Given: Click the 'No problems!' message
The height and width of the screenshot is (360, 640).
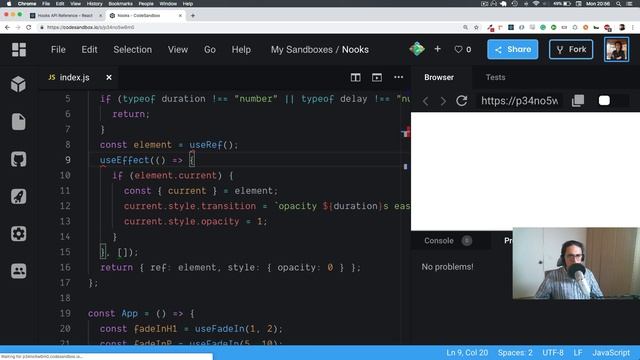Looking at the screenshot, I should point(447,267).
